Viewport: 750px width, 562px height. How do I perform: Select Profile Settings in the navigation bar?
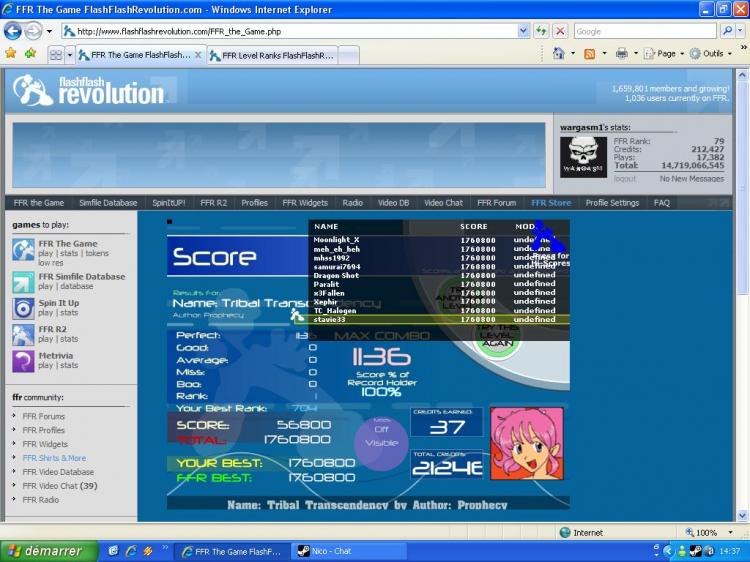[x=612, y=203]
